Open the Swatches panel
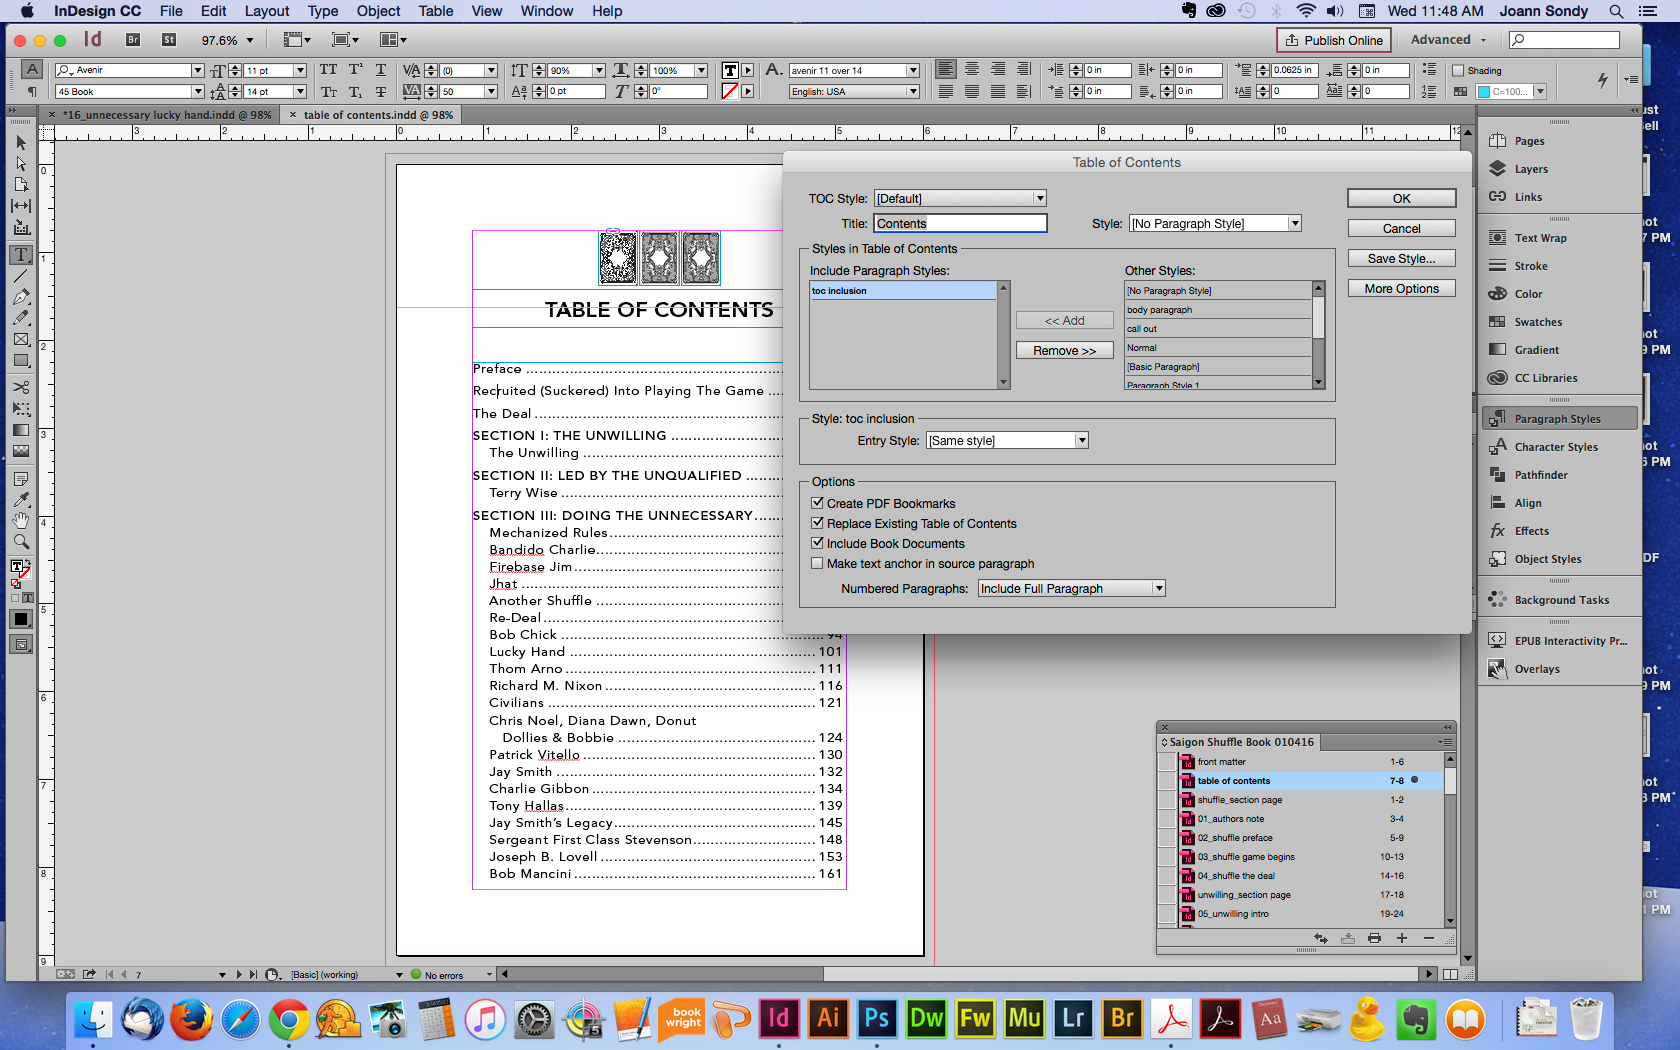This screenshot has height=1050, width=1680. (1538, 322)
